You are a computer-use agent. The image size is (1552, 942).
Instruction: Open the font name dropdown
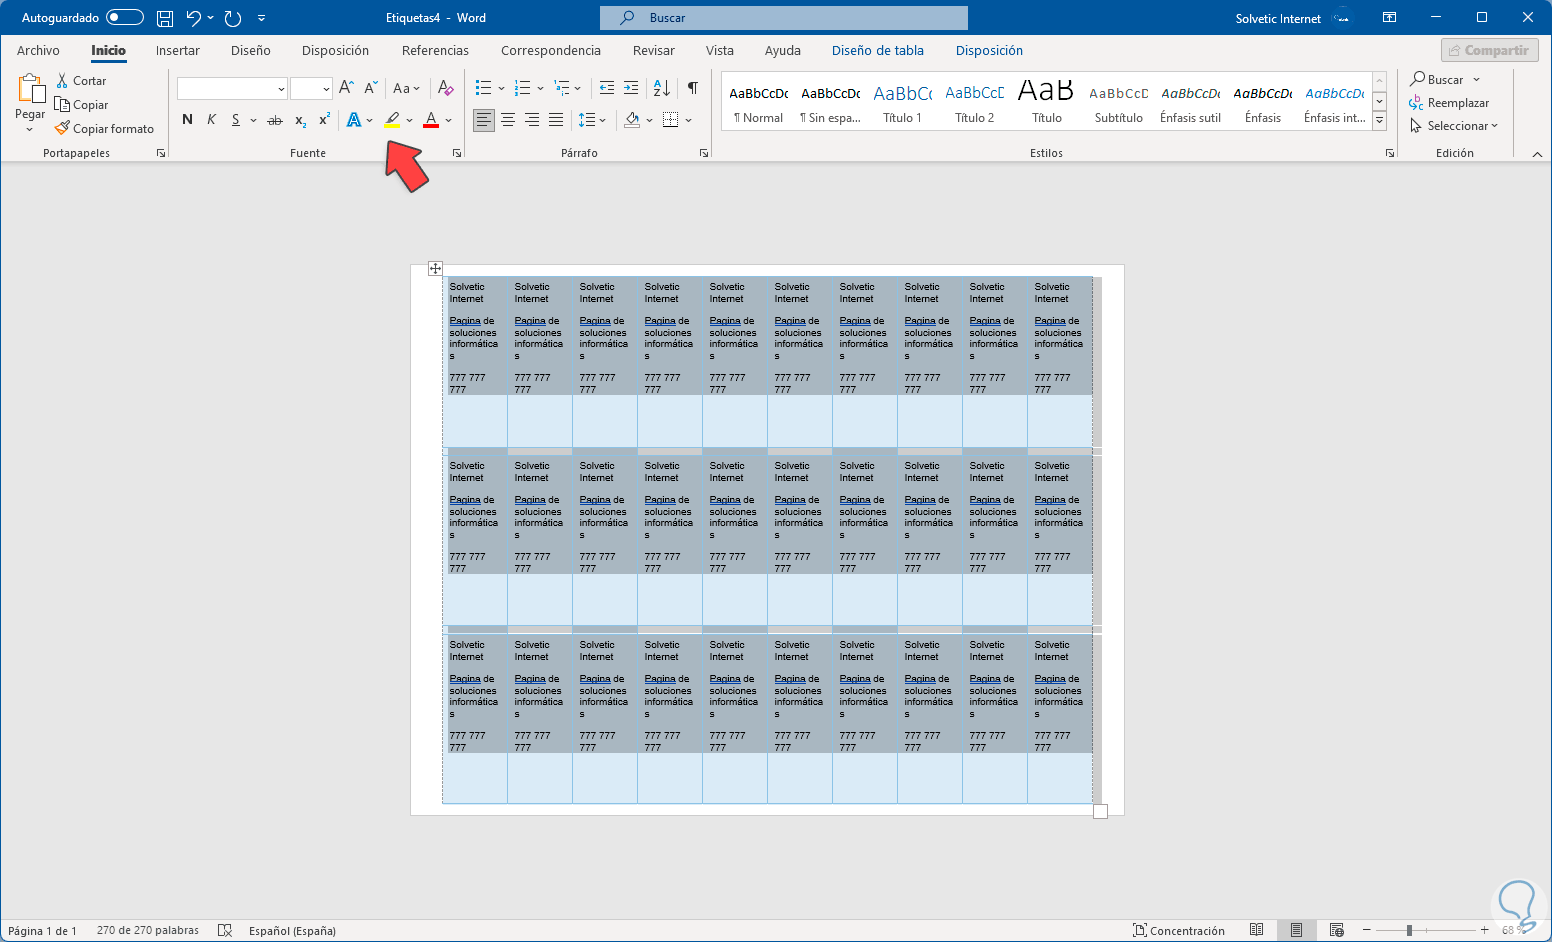pyautogui.click(x=281, y=89)
